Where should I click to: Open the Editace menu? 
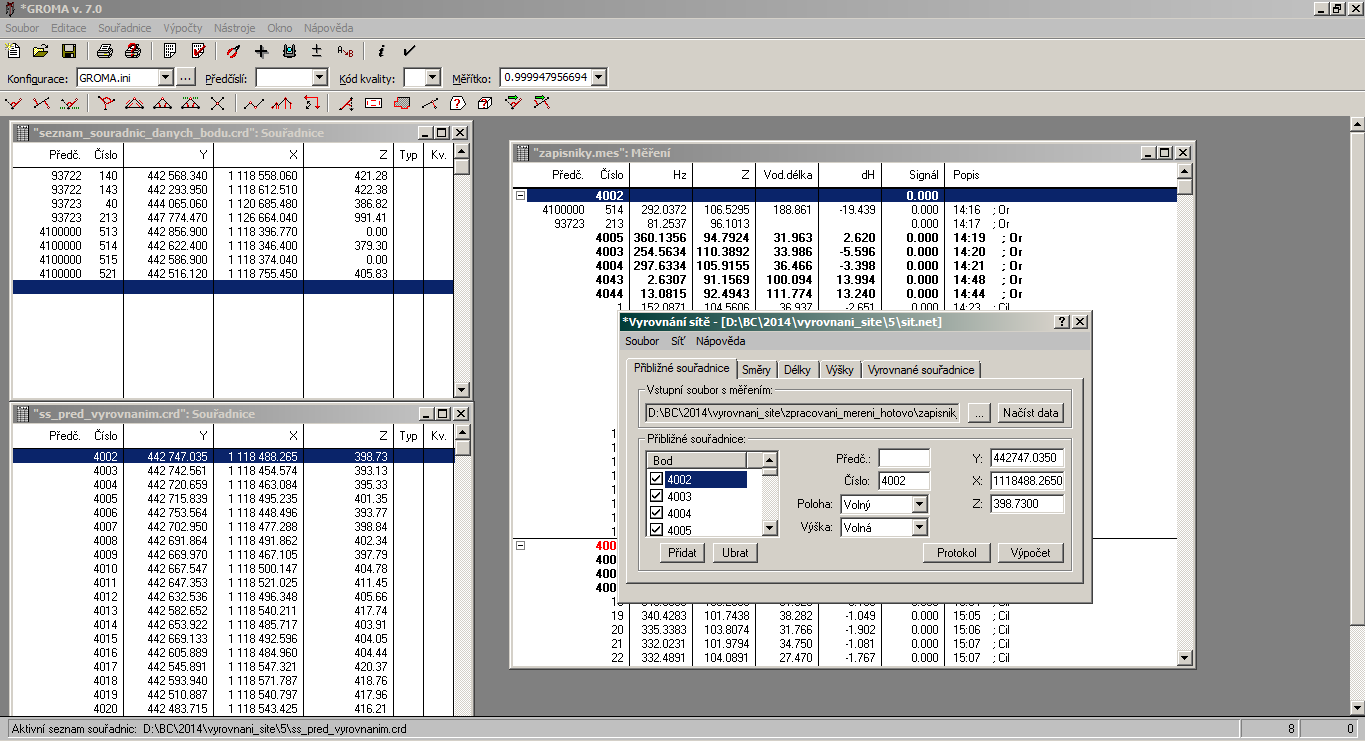pos(69,28)
